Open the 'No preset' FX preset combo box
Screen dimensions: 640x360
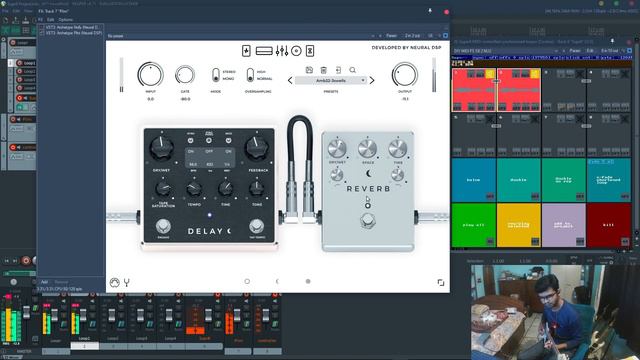[238, 36]
